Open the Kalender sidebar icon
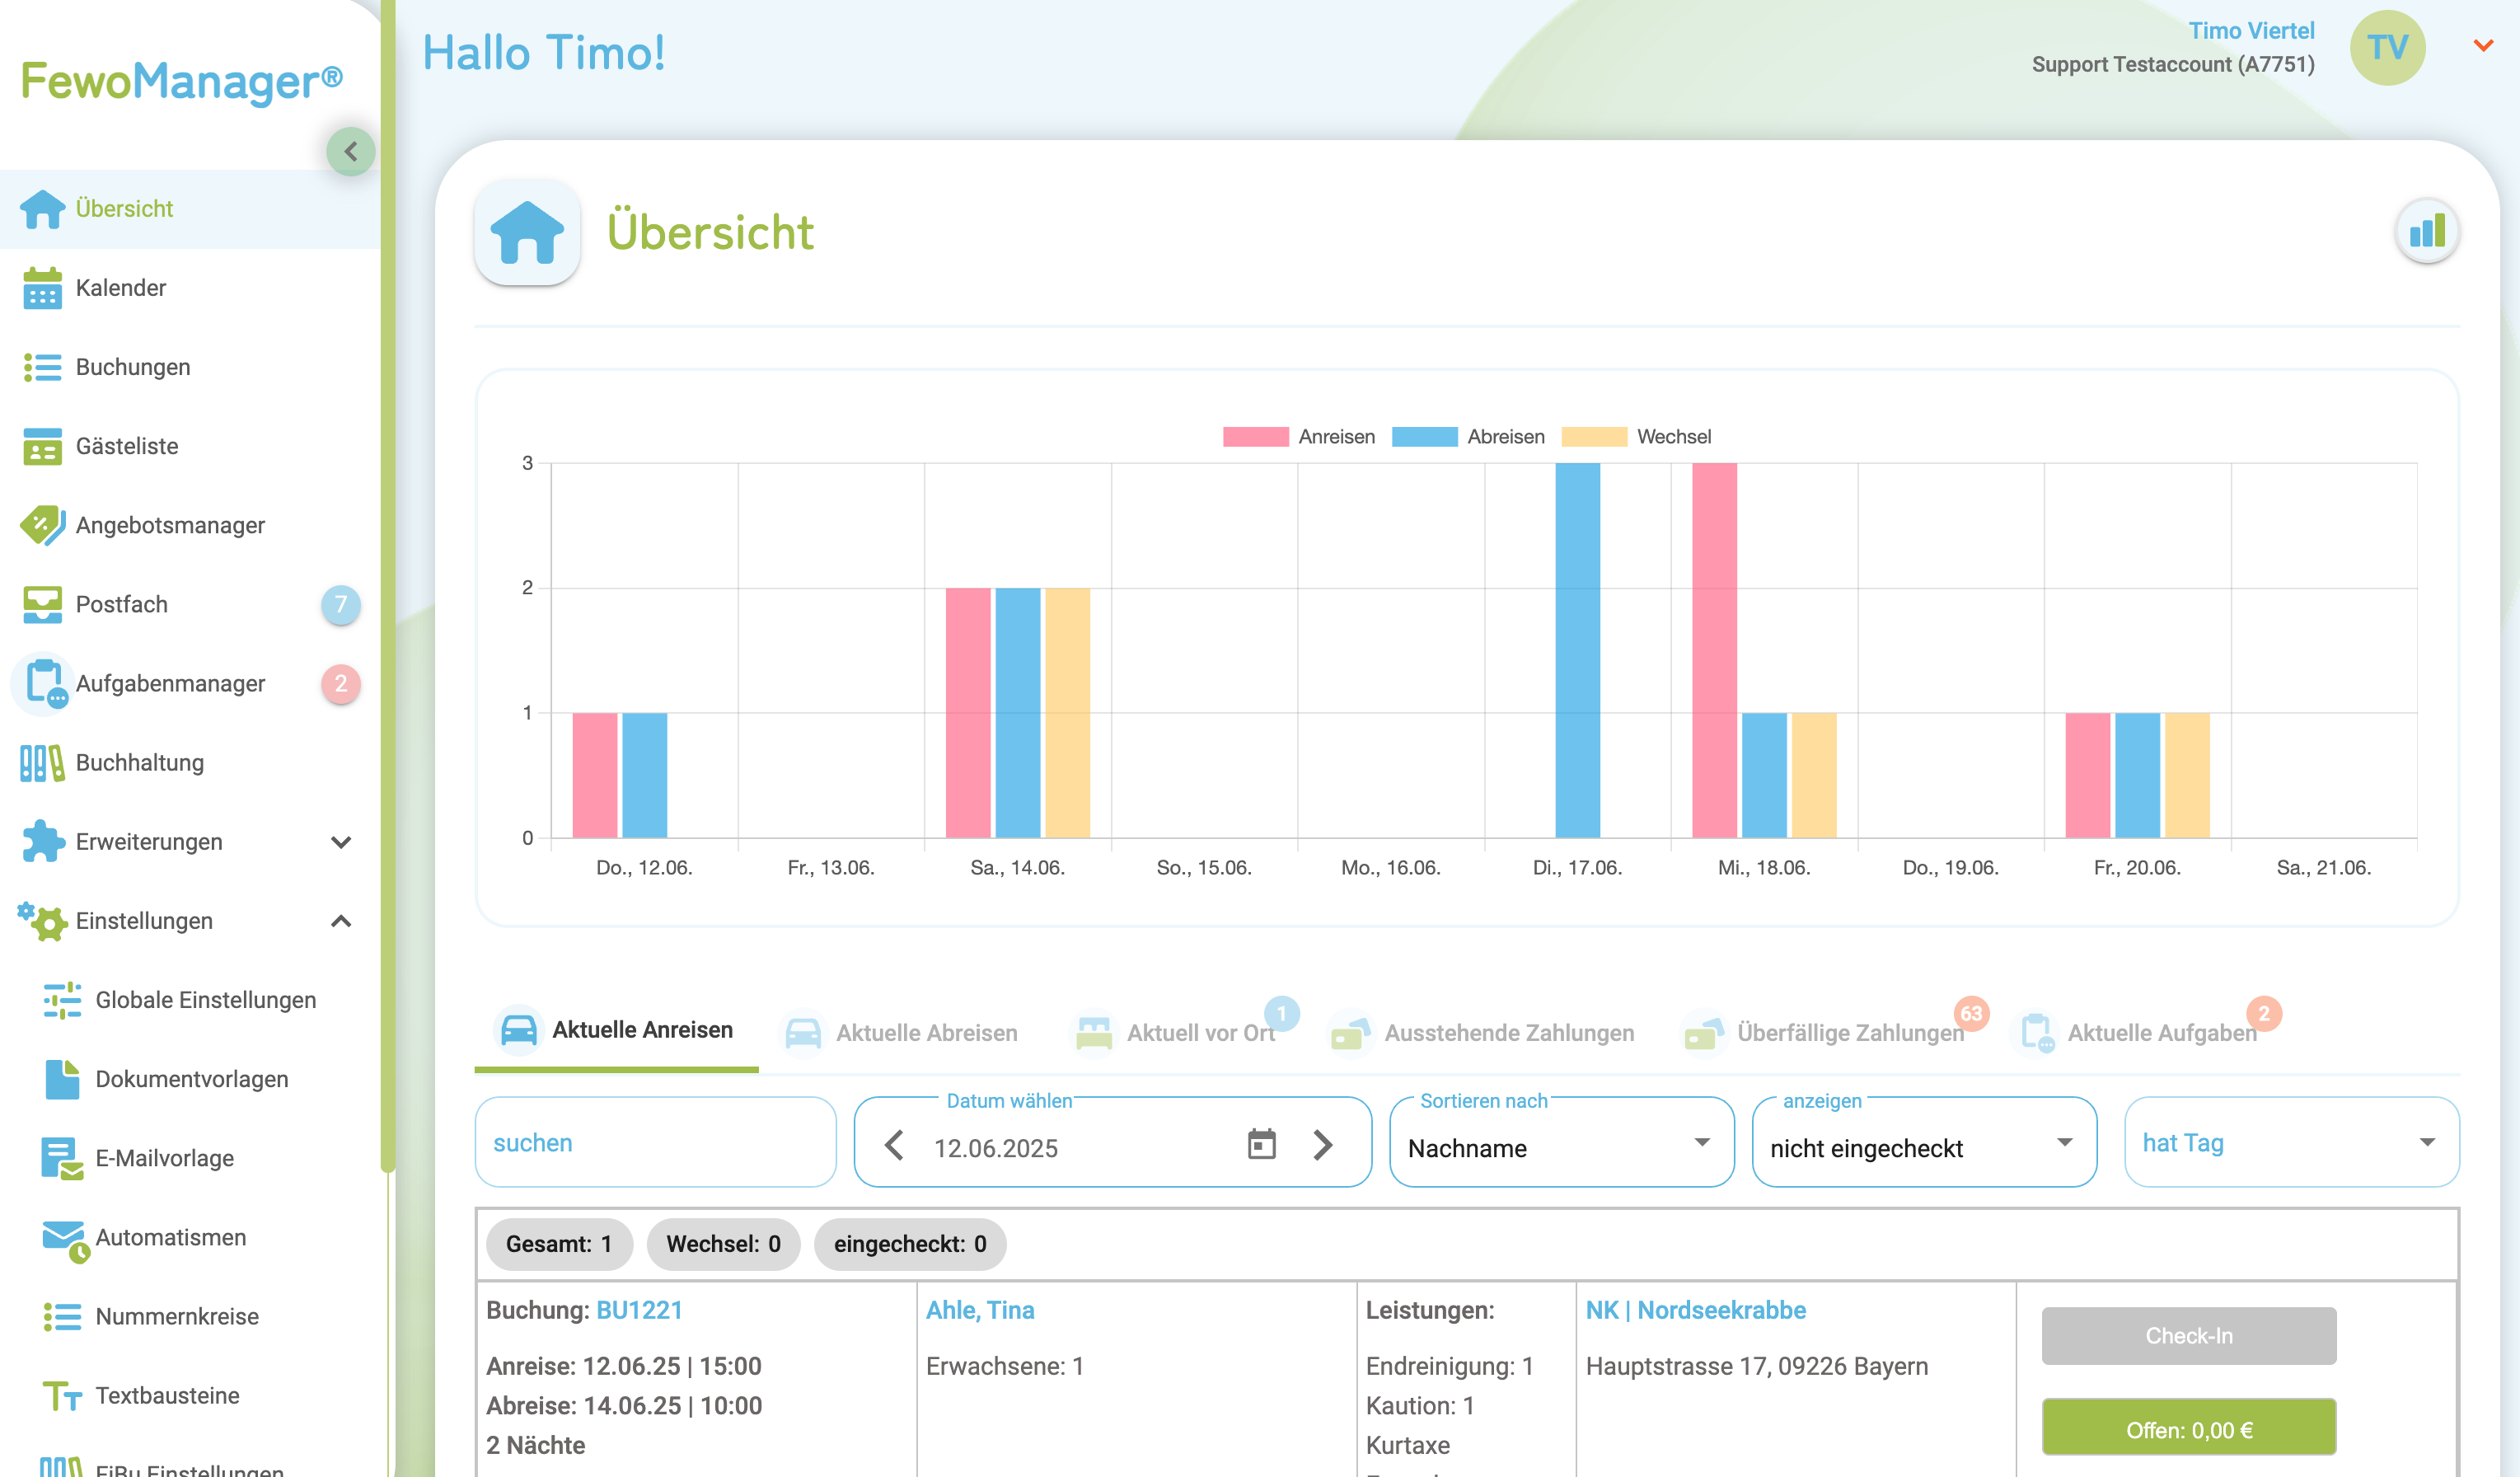 point(42,288)
